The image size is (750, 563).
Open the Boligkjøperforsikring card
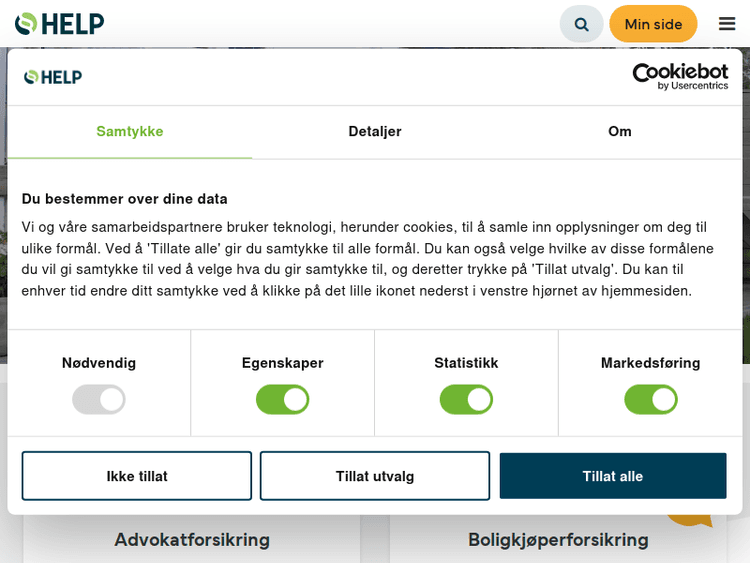(x=558, y=540)
